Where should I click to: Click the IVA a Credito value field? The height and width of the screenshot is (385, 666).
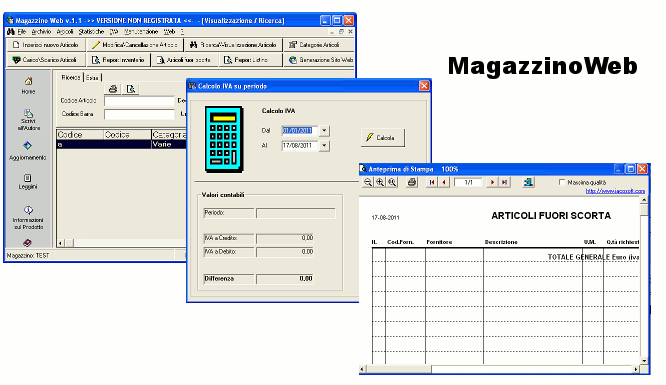(285, 238)
